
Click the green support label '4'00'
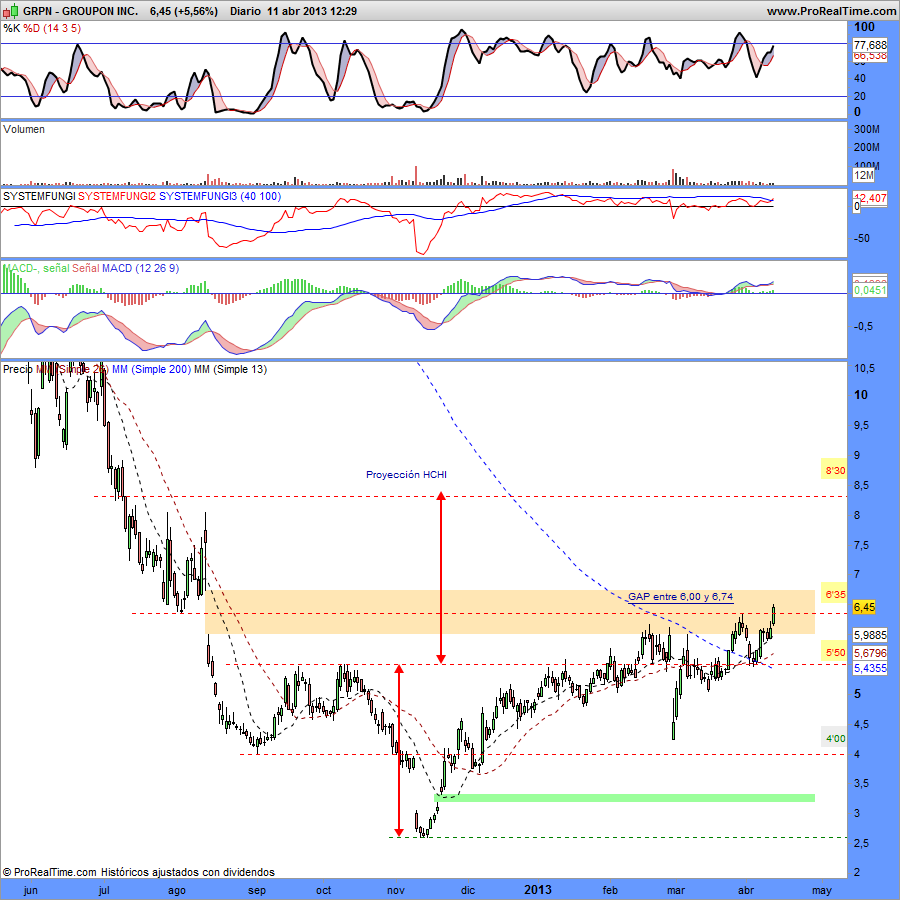coord(835,738)
